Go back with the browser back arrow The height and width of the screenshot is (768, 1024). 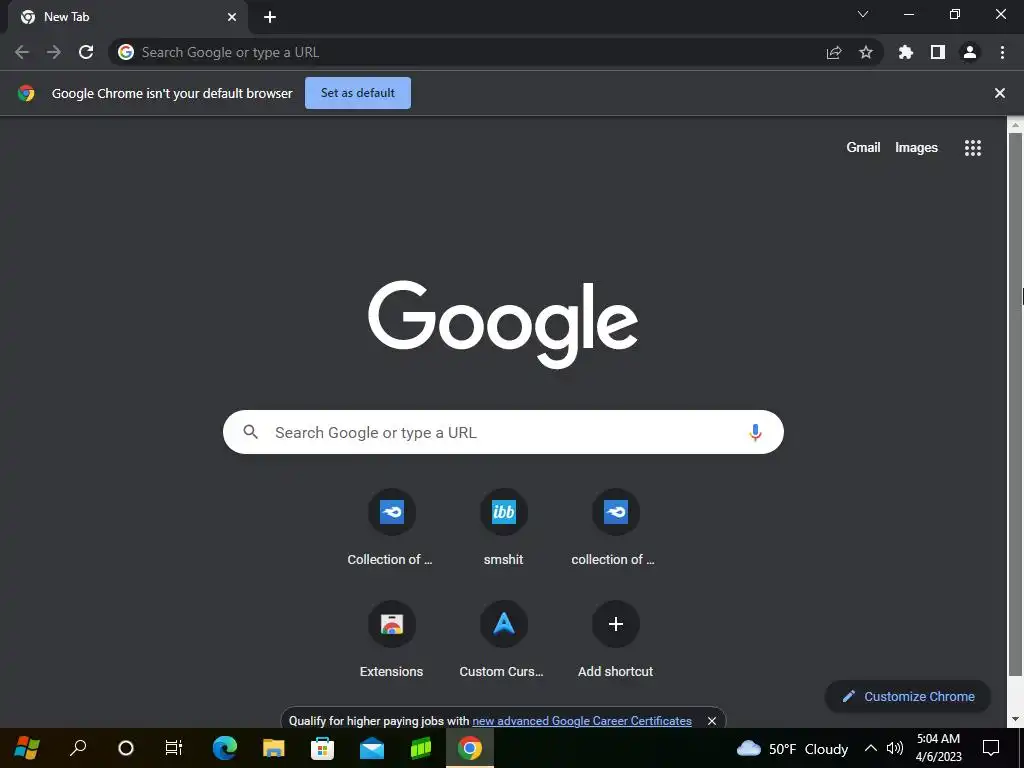pos(22,52)
